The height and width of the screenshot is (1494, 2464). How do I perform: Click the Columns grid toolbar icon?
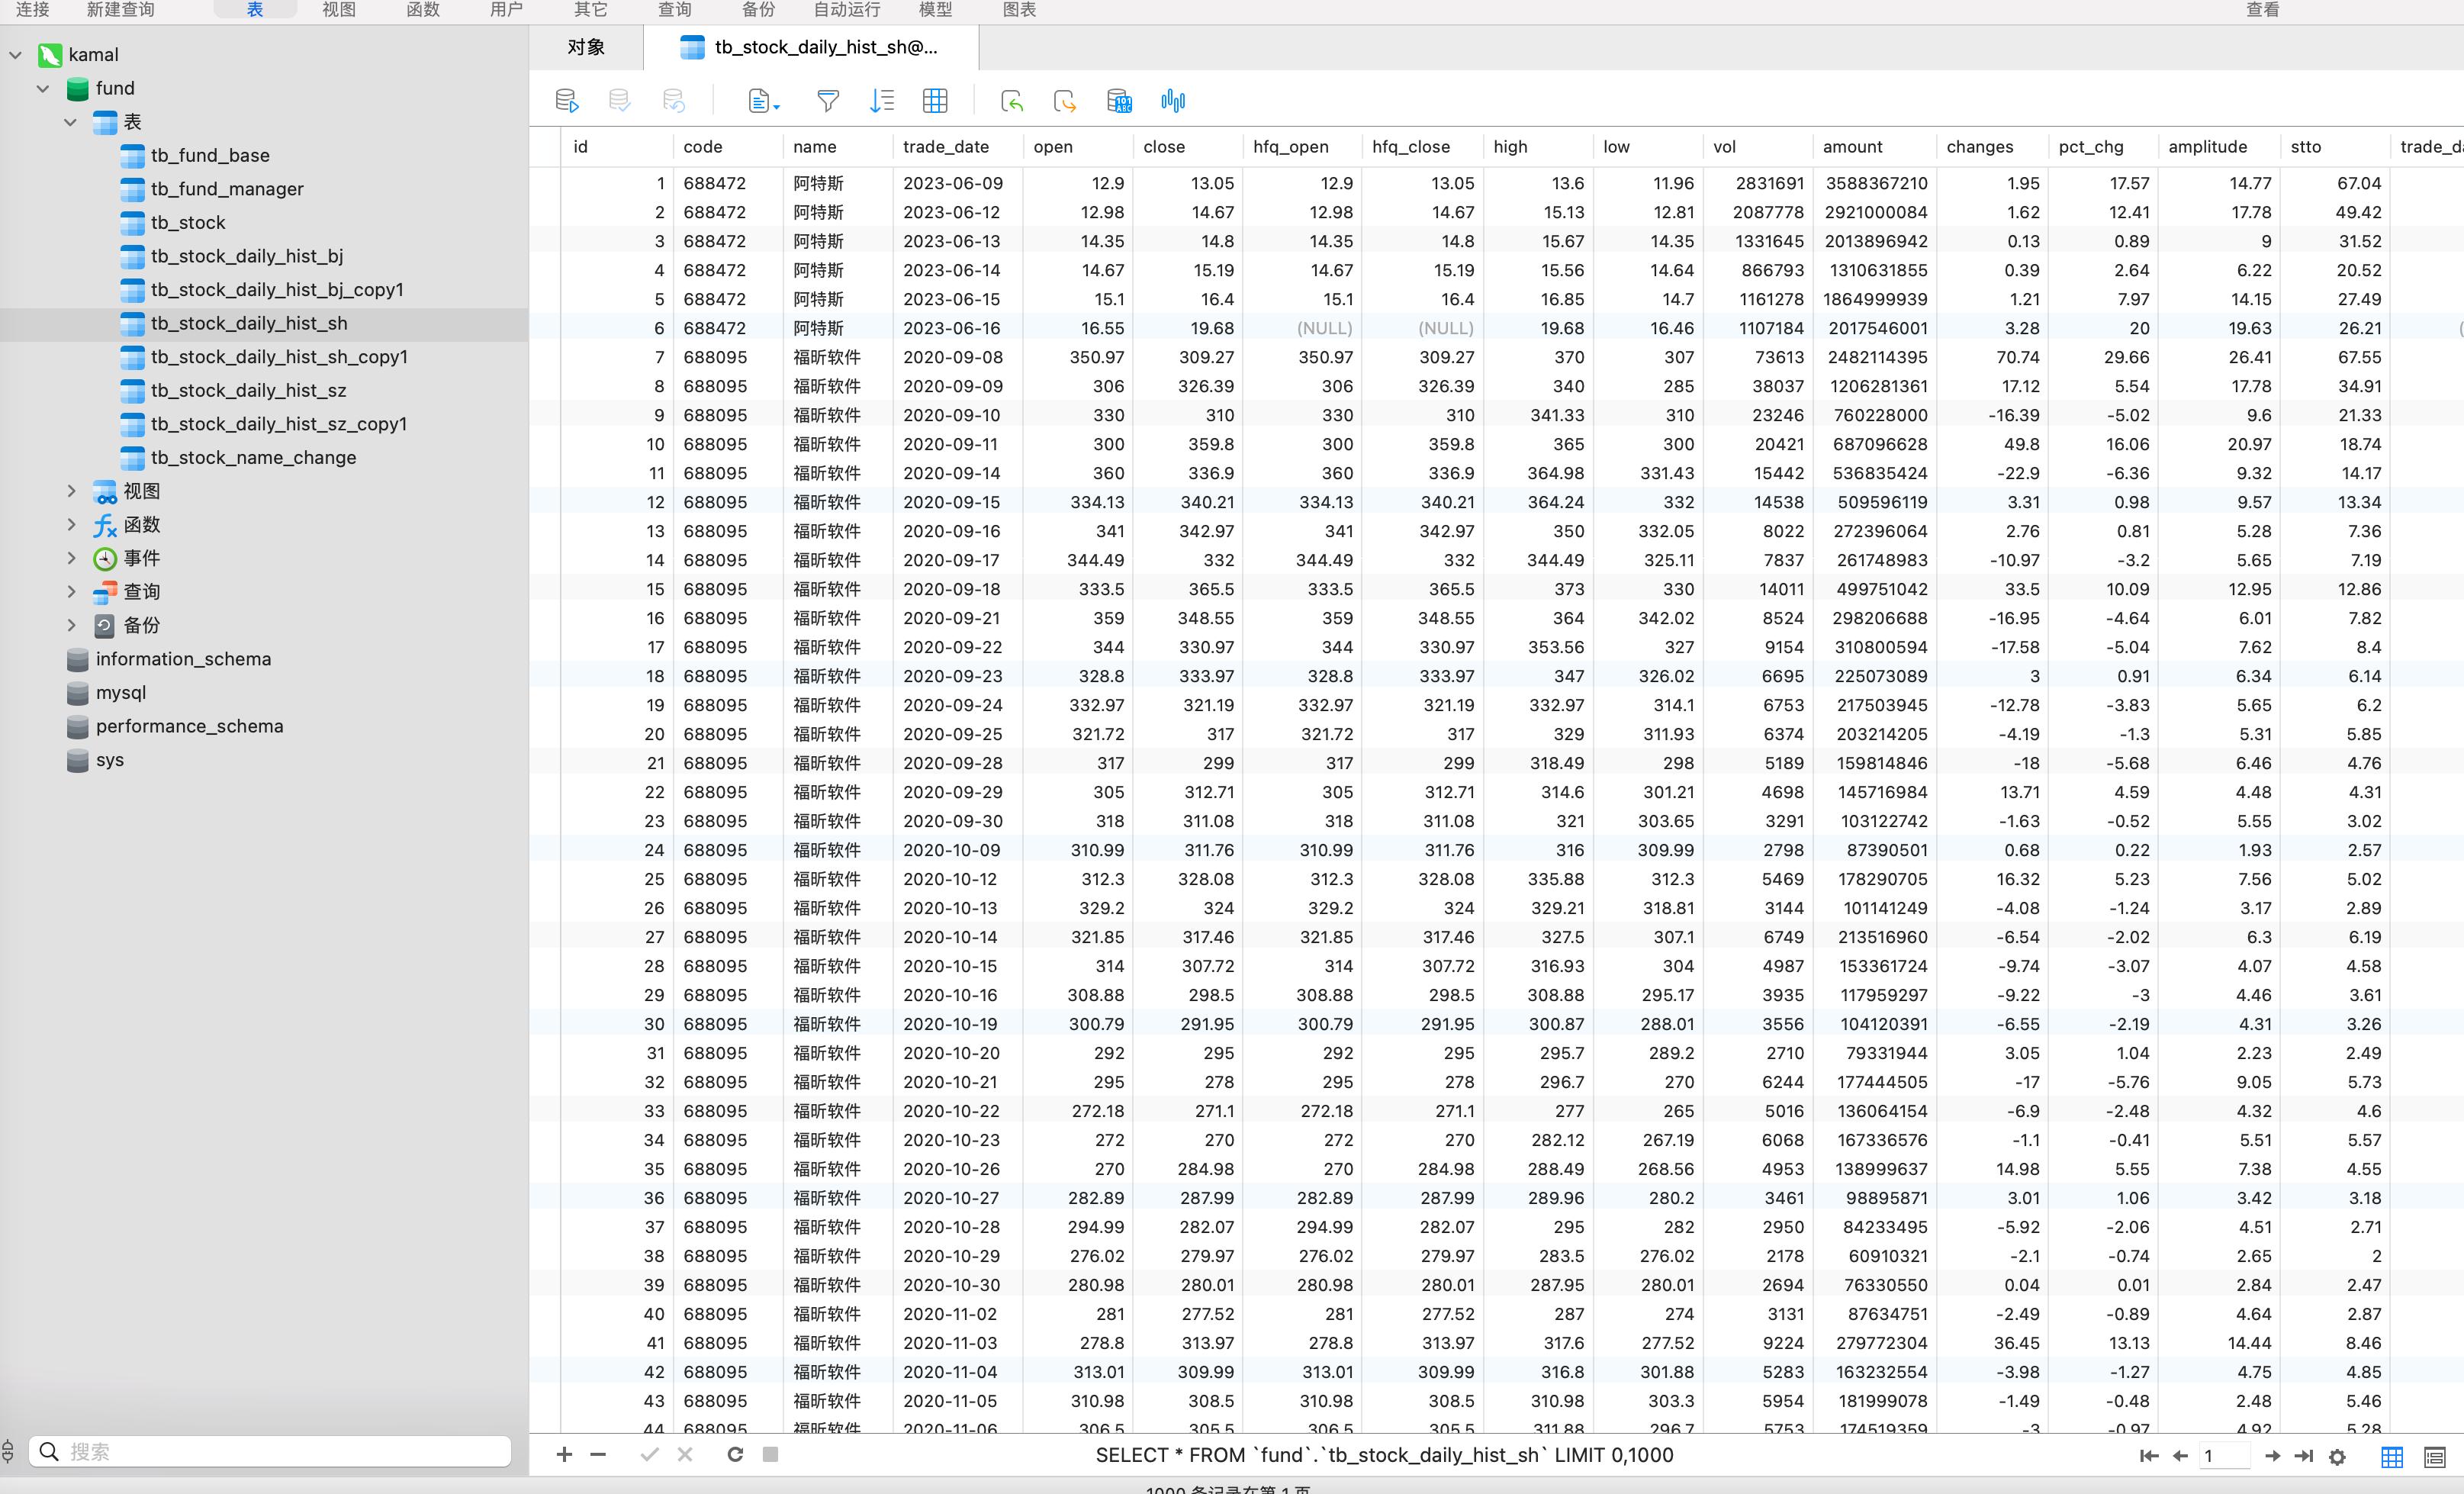click(935, 100)
